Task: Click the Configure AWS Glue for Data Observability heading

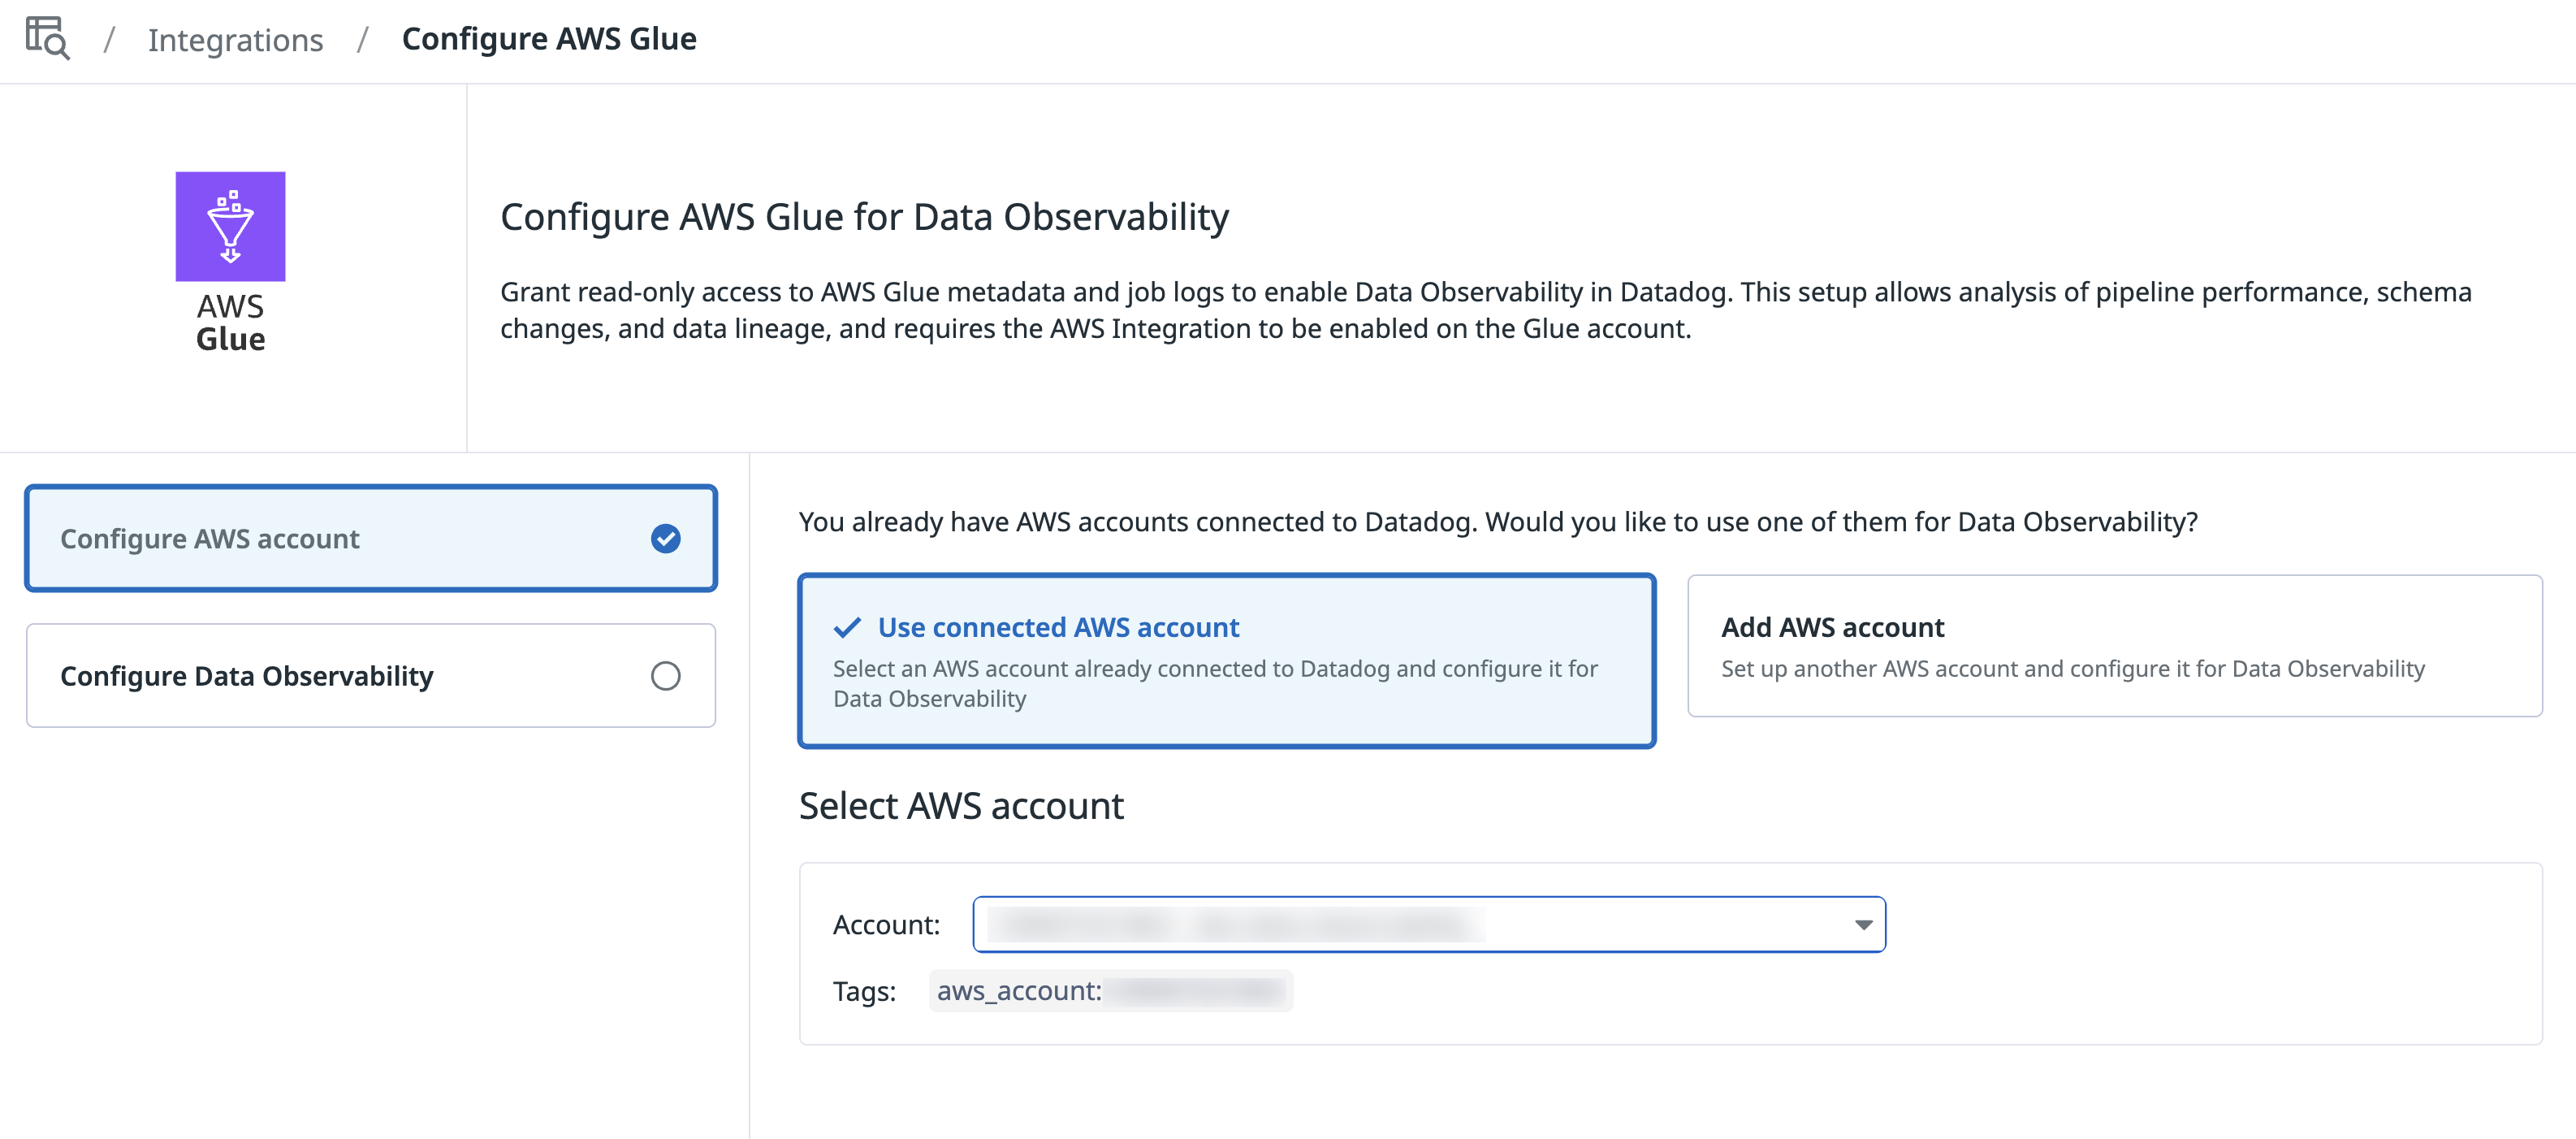Action: pyautogui.click(x=864, y=217)
